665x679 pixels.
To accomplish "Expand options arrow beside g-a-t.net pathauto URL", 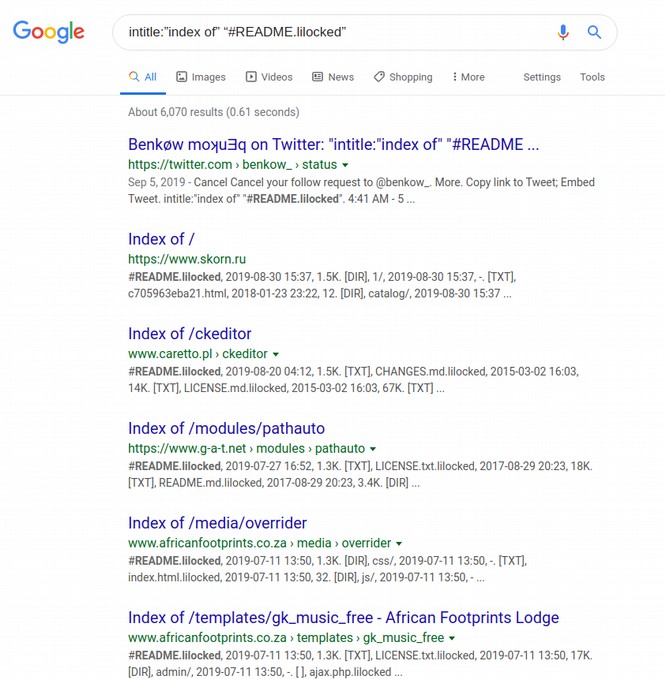I will click(x=373, y=449).
